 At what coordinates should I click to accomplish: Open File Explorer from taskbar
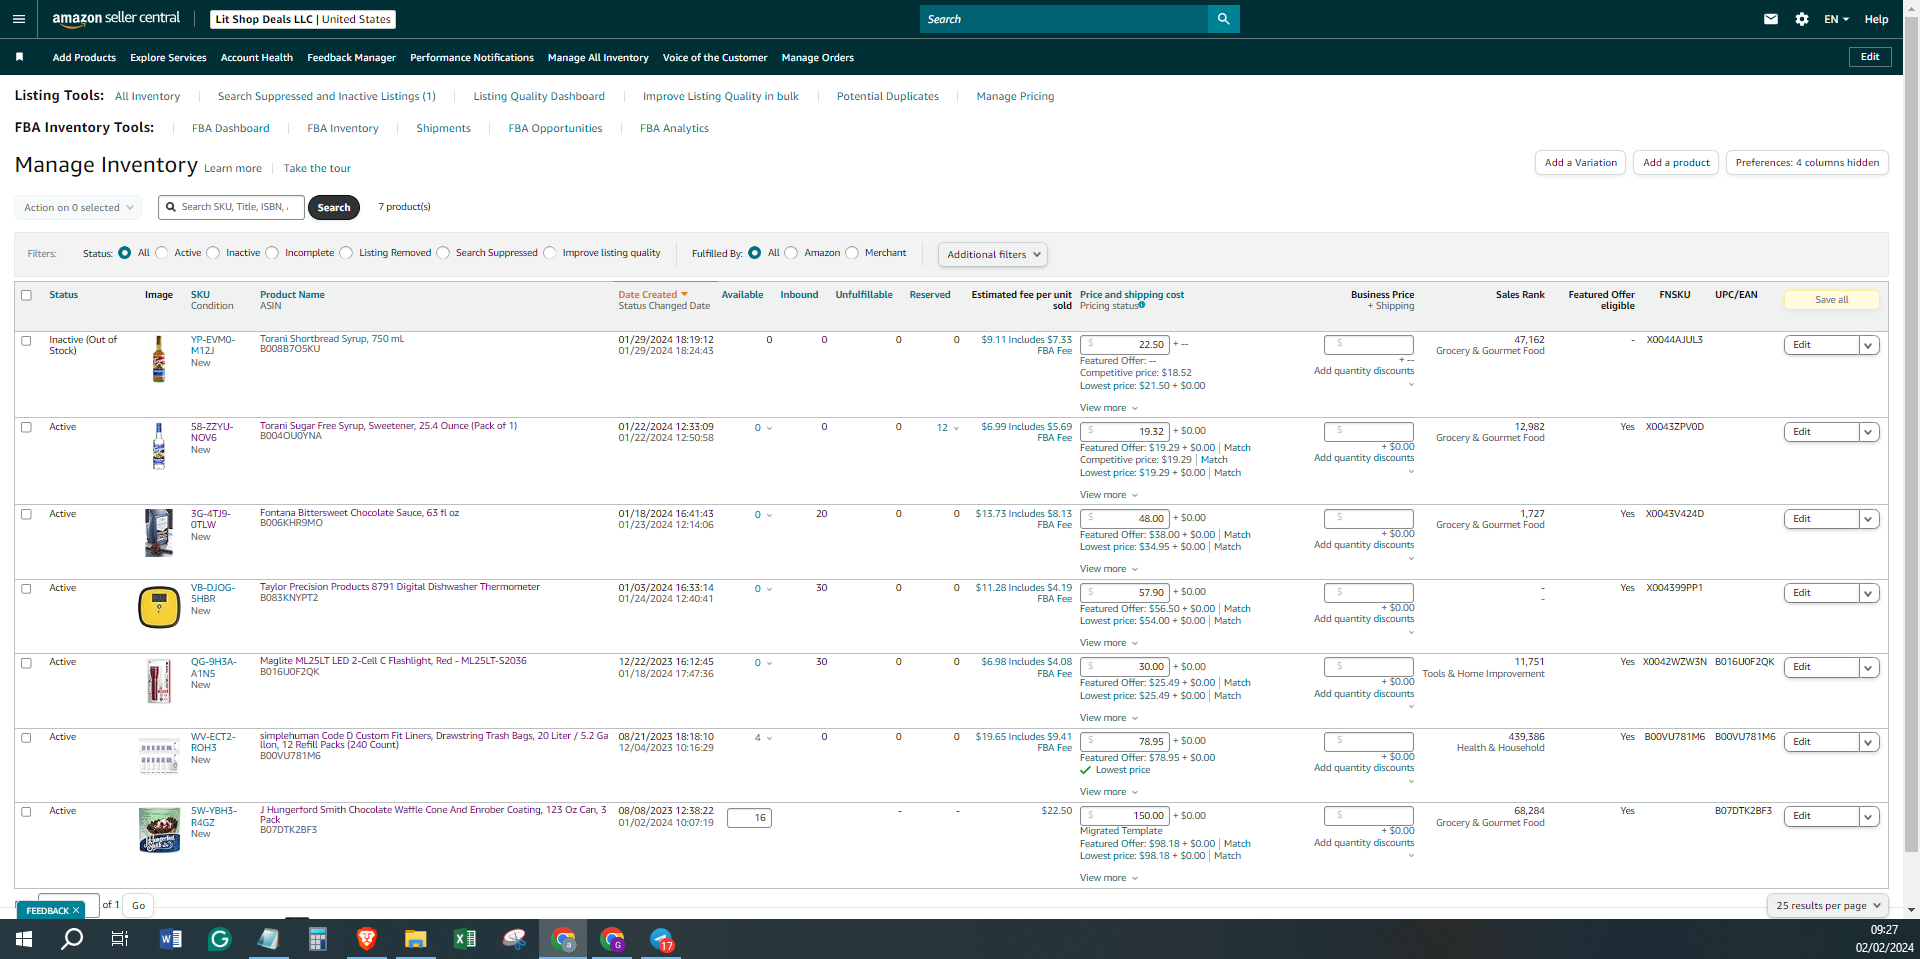[x=416, y=939]
